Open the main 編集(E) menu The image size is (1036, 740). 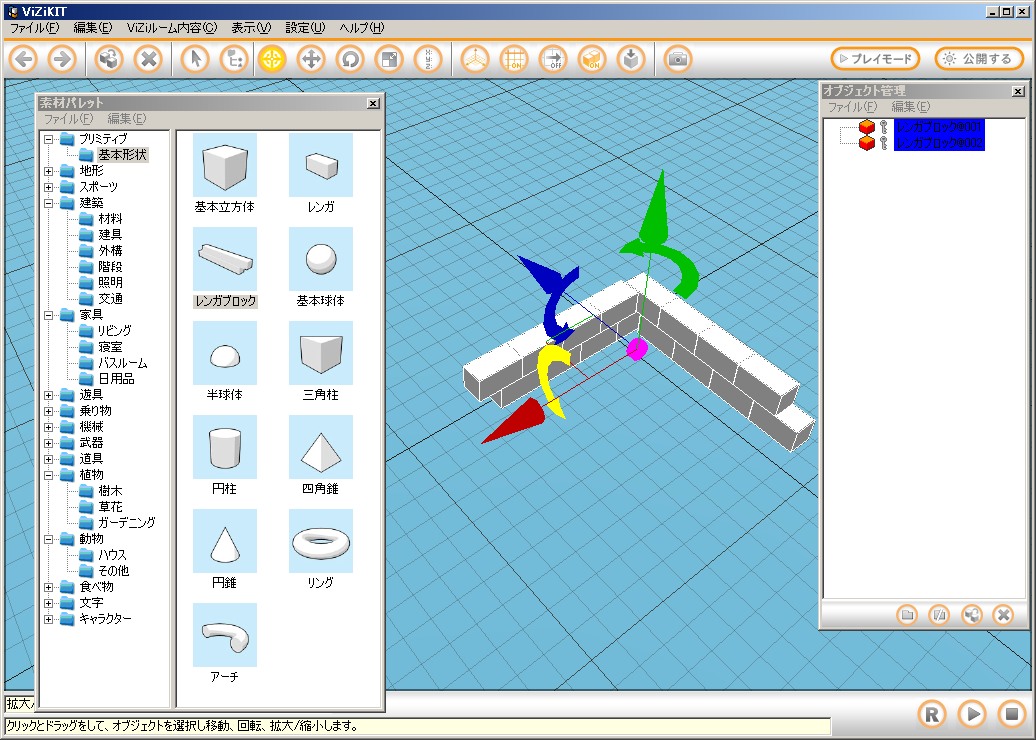click(92, 28)
